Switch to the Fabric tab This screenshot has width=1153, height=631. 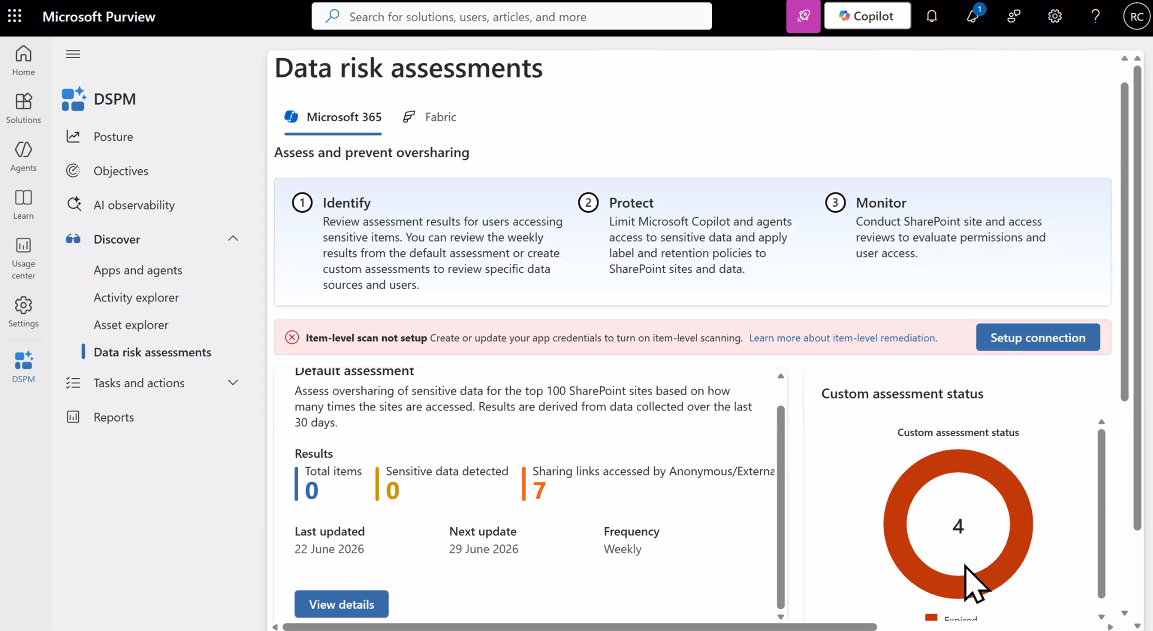(429, 117)
